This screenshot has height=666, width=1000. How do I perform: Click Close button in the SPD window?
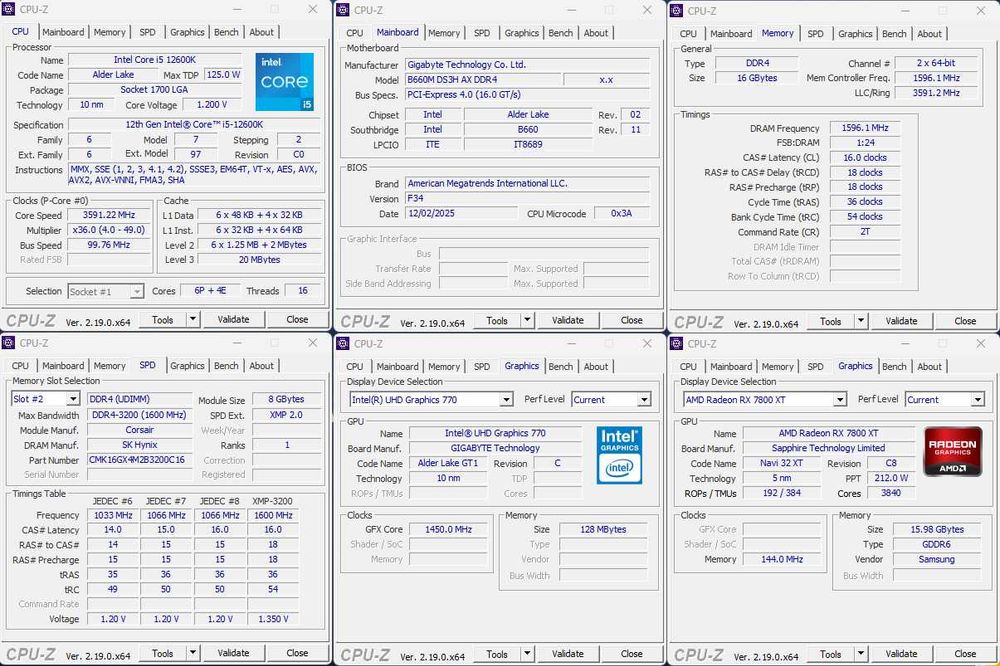pyautogui.click(x=297, y=653)
